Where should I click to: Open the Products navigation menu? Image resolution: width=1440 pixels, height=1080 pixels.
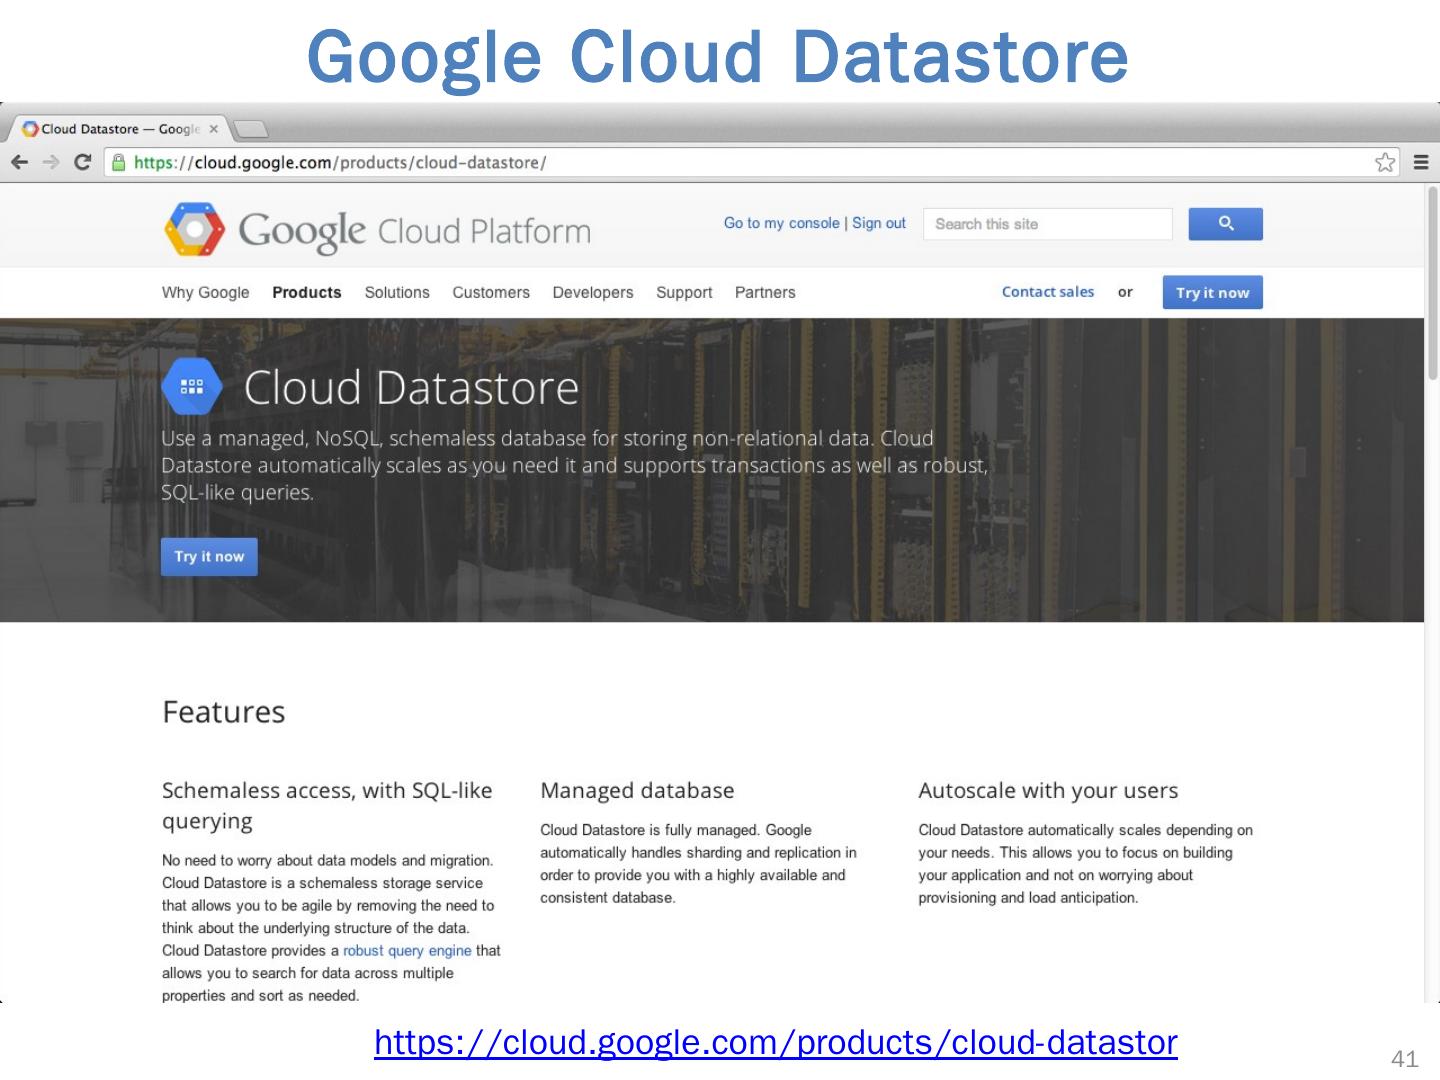tap(306, 293)
